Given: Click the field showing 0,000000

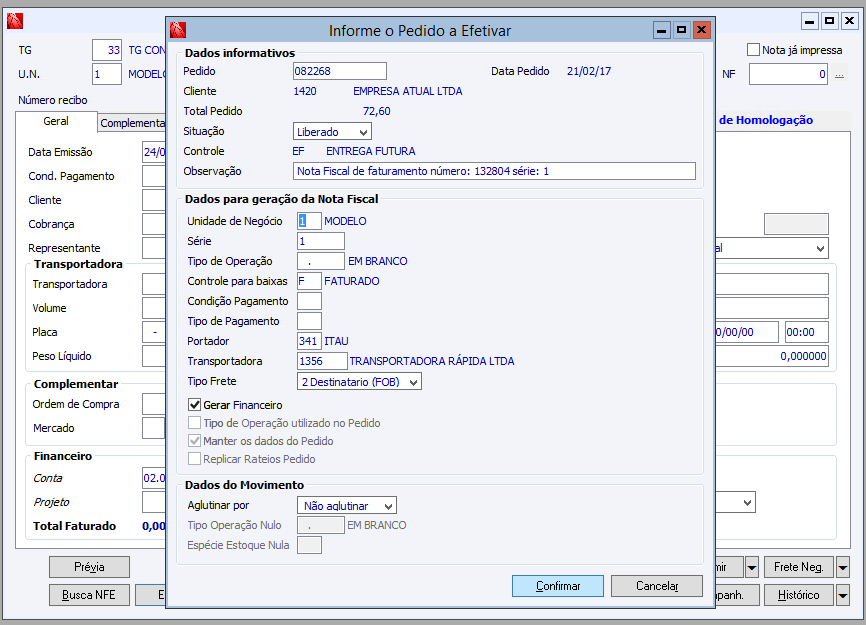Looking at the screenshot, I should (772, 356).
